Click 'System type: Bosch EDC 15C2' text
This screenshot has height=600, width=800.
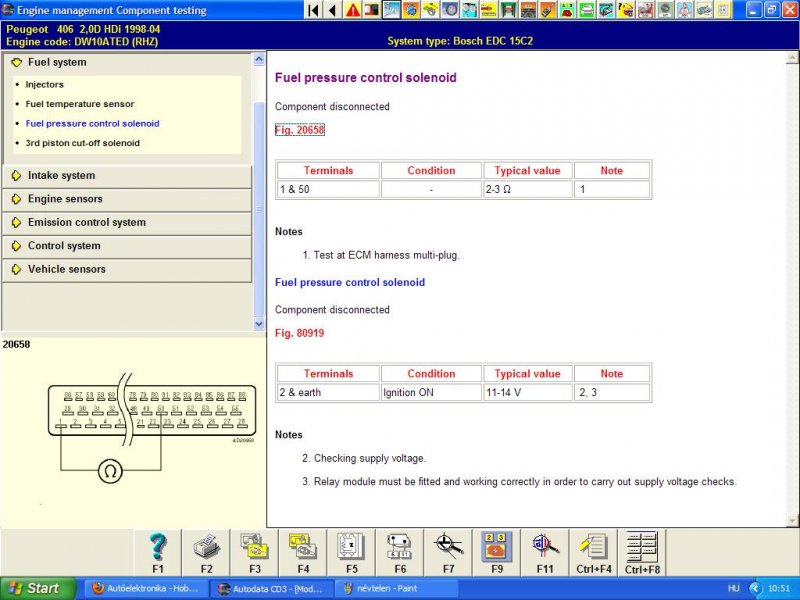[x=460, y=41]
